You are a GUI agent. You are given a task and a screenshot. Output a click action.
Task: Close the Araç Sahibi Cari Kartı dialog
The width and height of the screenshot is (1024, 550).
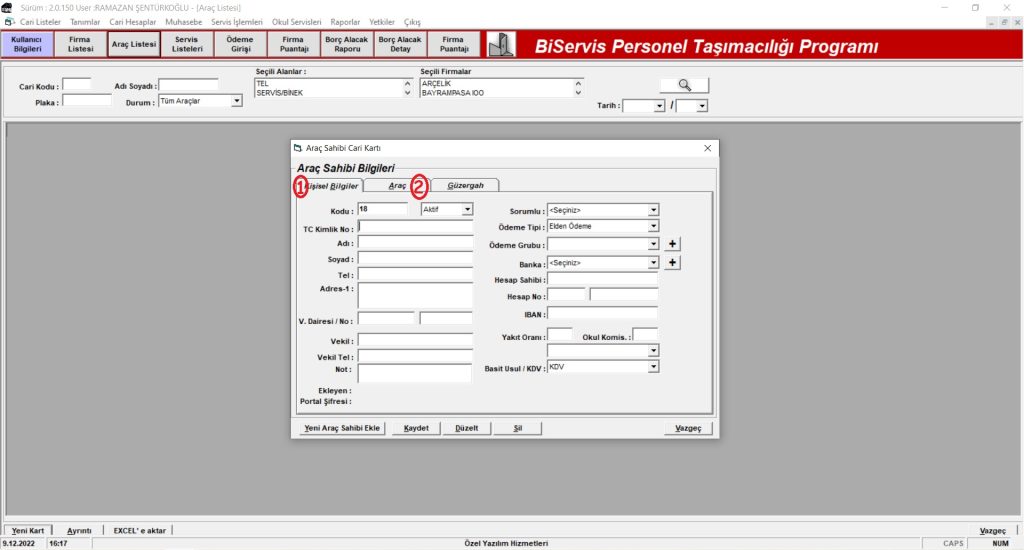(x=708, y=148)
